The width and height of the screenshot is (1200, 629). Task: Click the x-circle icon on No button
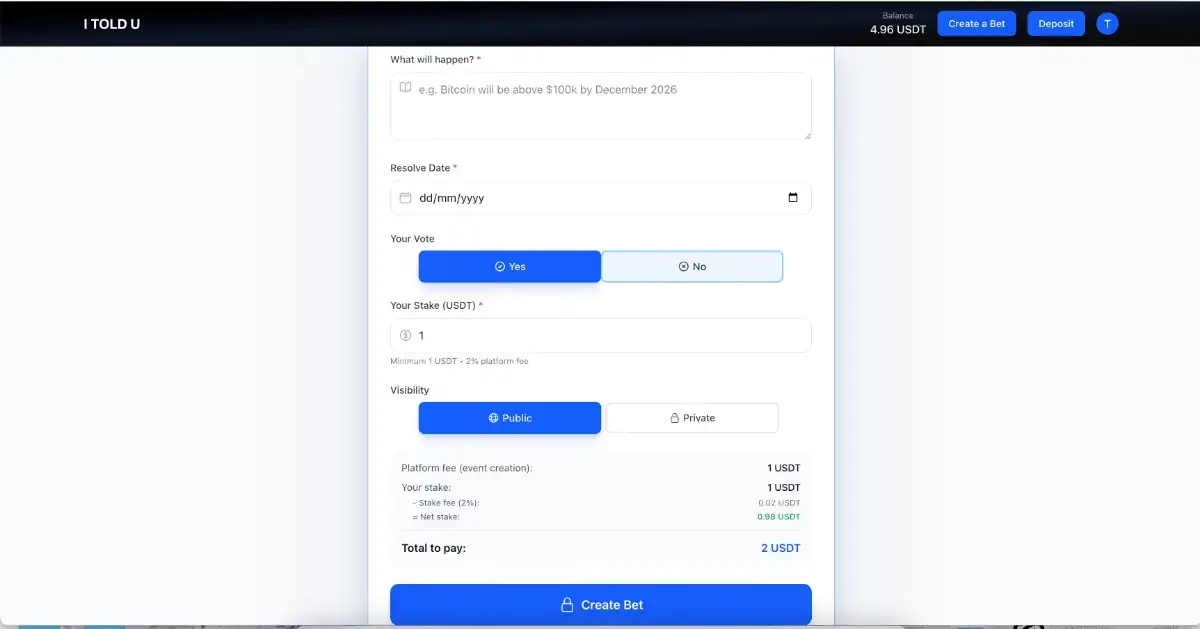tap(684, 267)
